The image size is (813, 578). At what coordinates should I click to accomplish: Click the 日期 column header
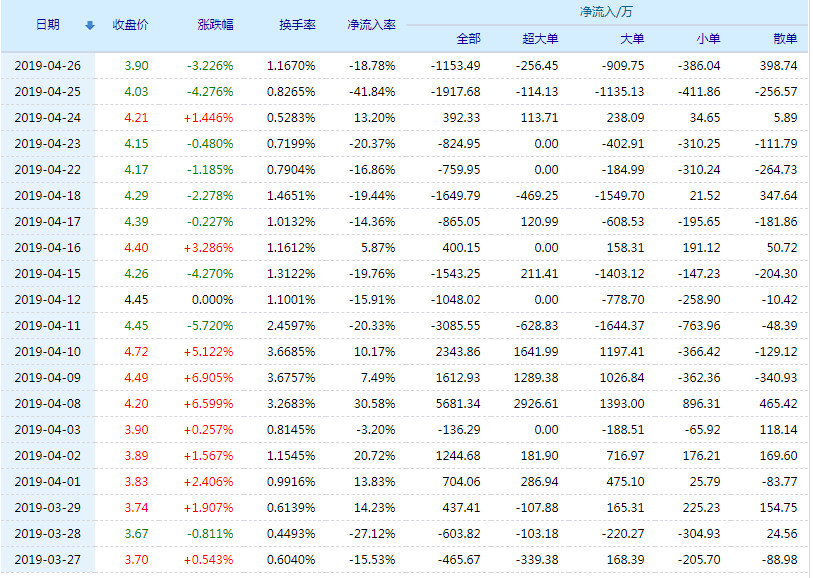click(47, 25)
